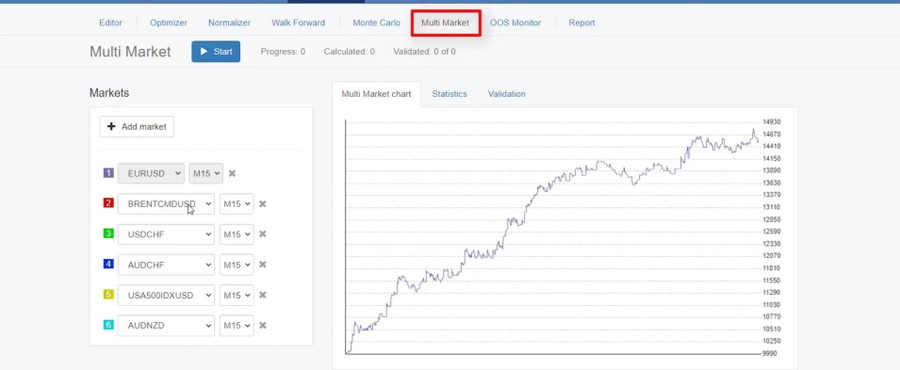Viewport: 900px width, 370px height.
Task: Remove the USA500IDXUSD market entry
Action: 262,295
